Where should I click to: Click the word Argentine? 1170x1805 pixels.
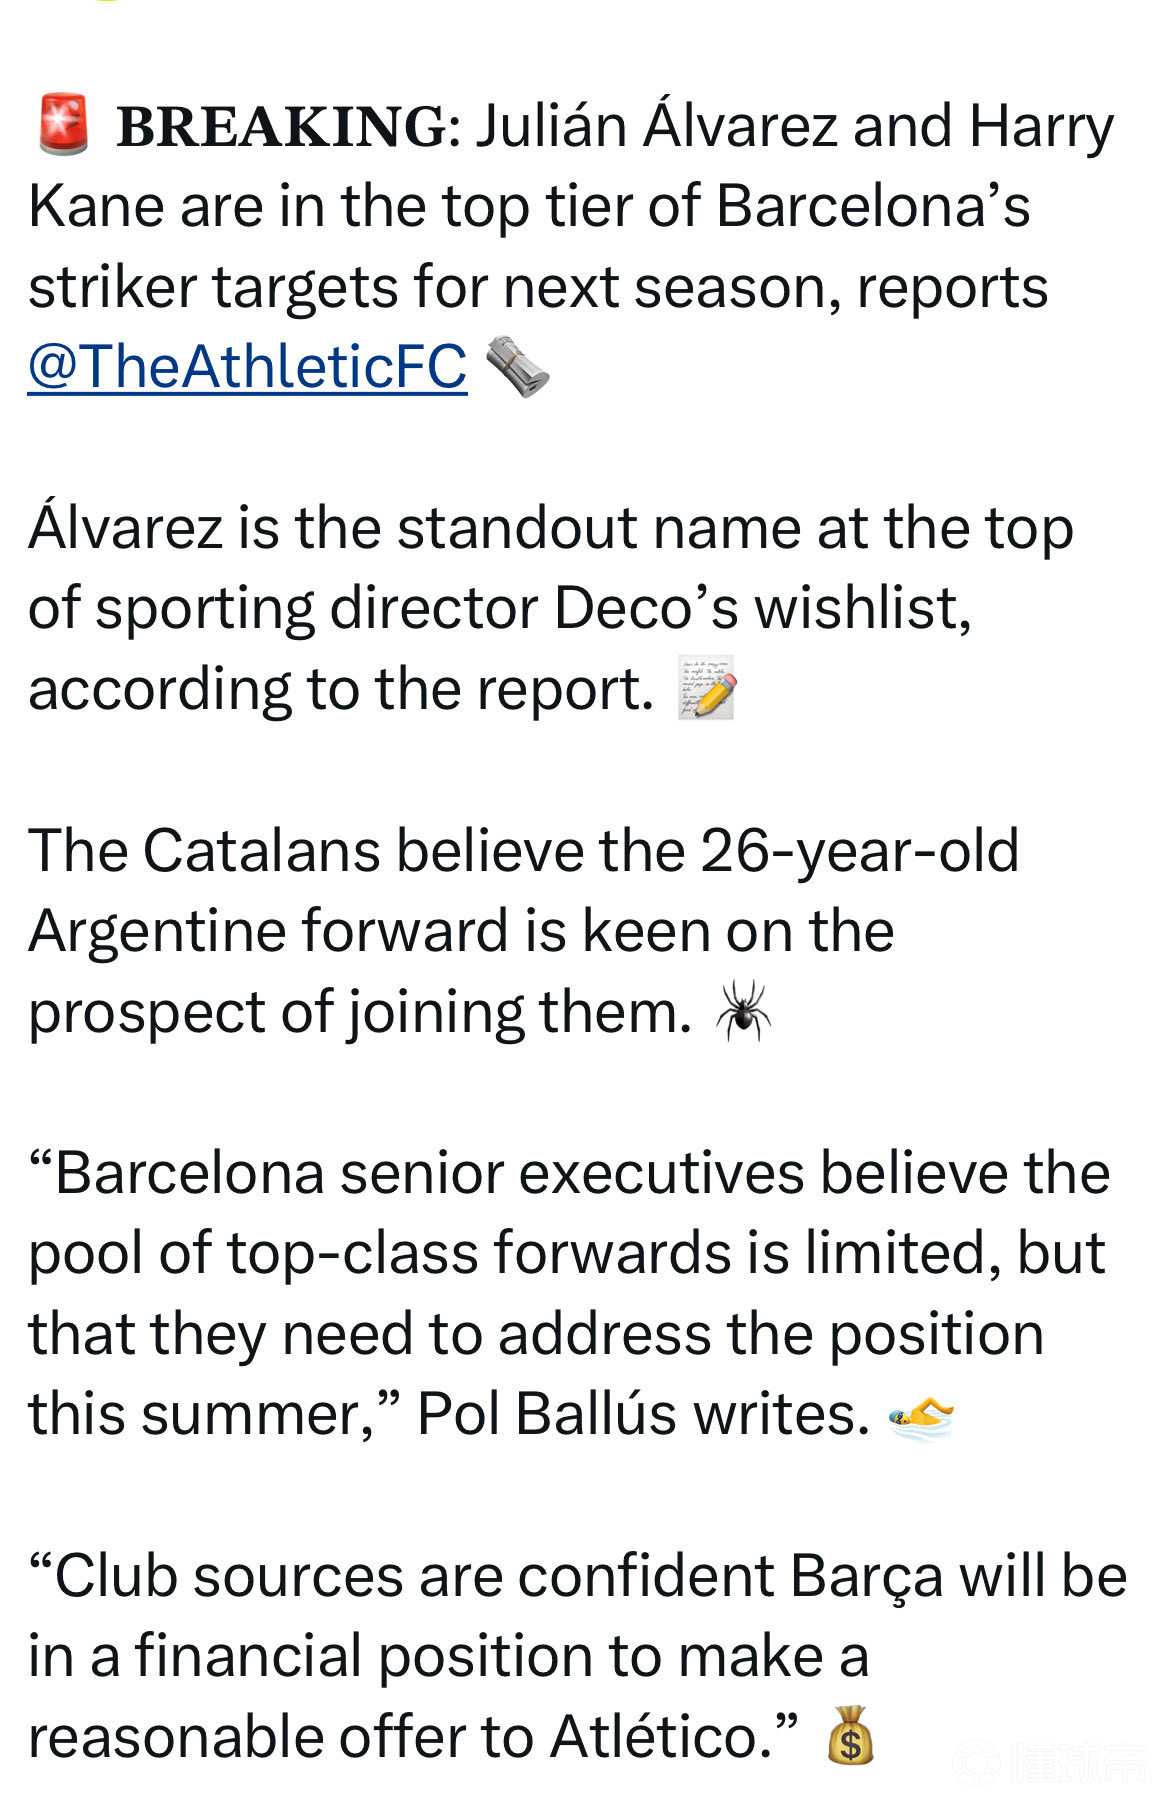157,932
